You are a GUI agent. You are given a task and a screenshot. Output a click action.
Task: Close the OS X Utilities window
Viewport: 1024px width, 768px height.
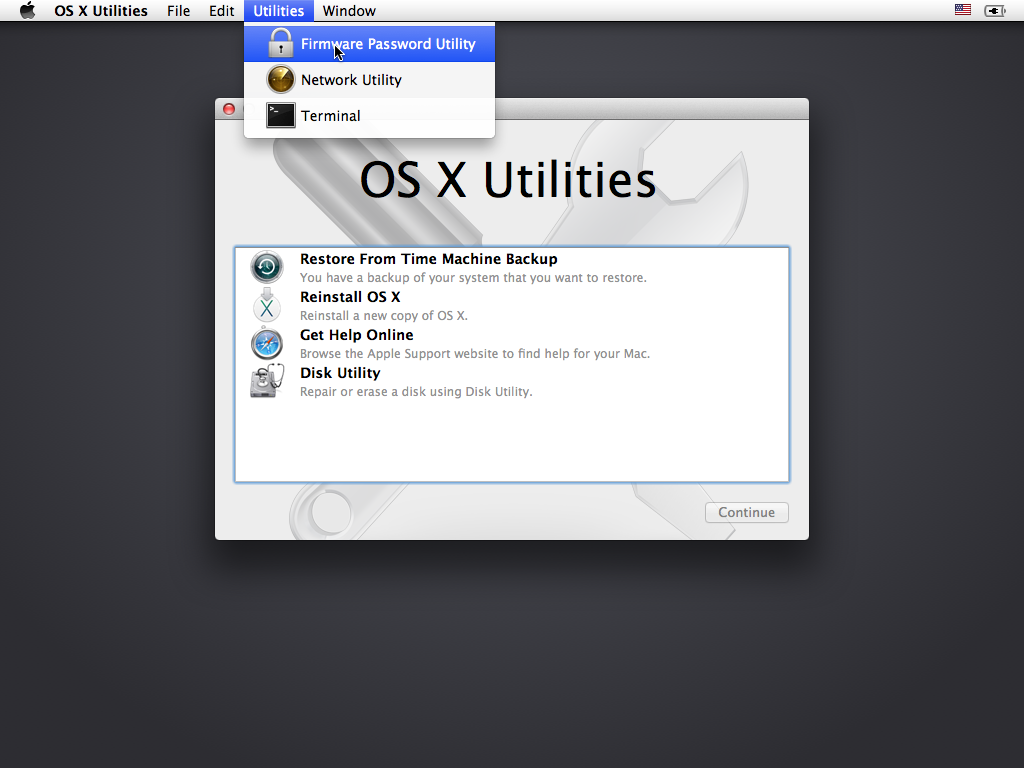(x=228, y=109)
